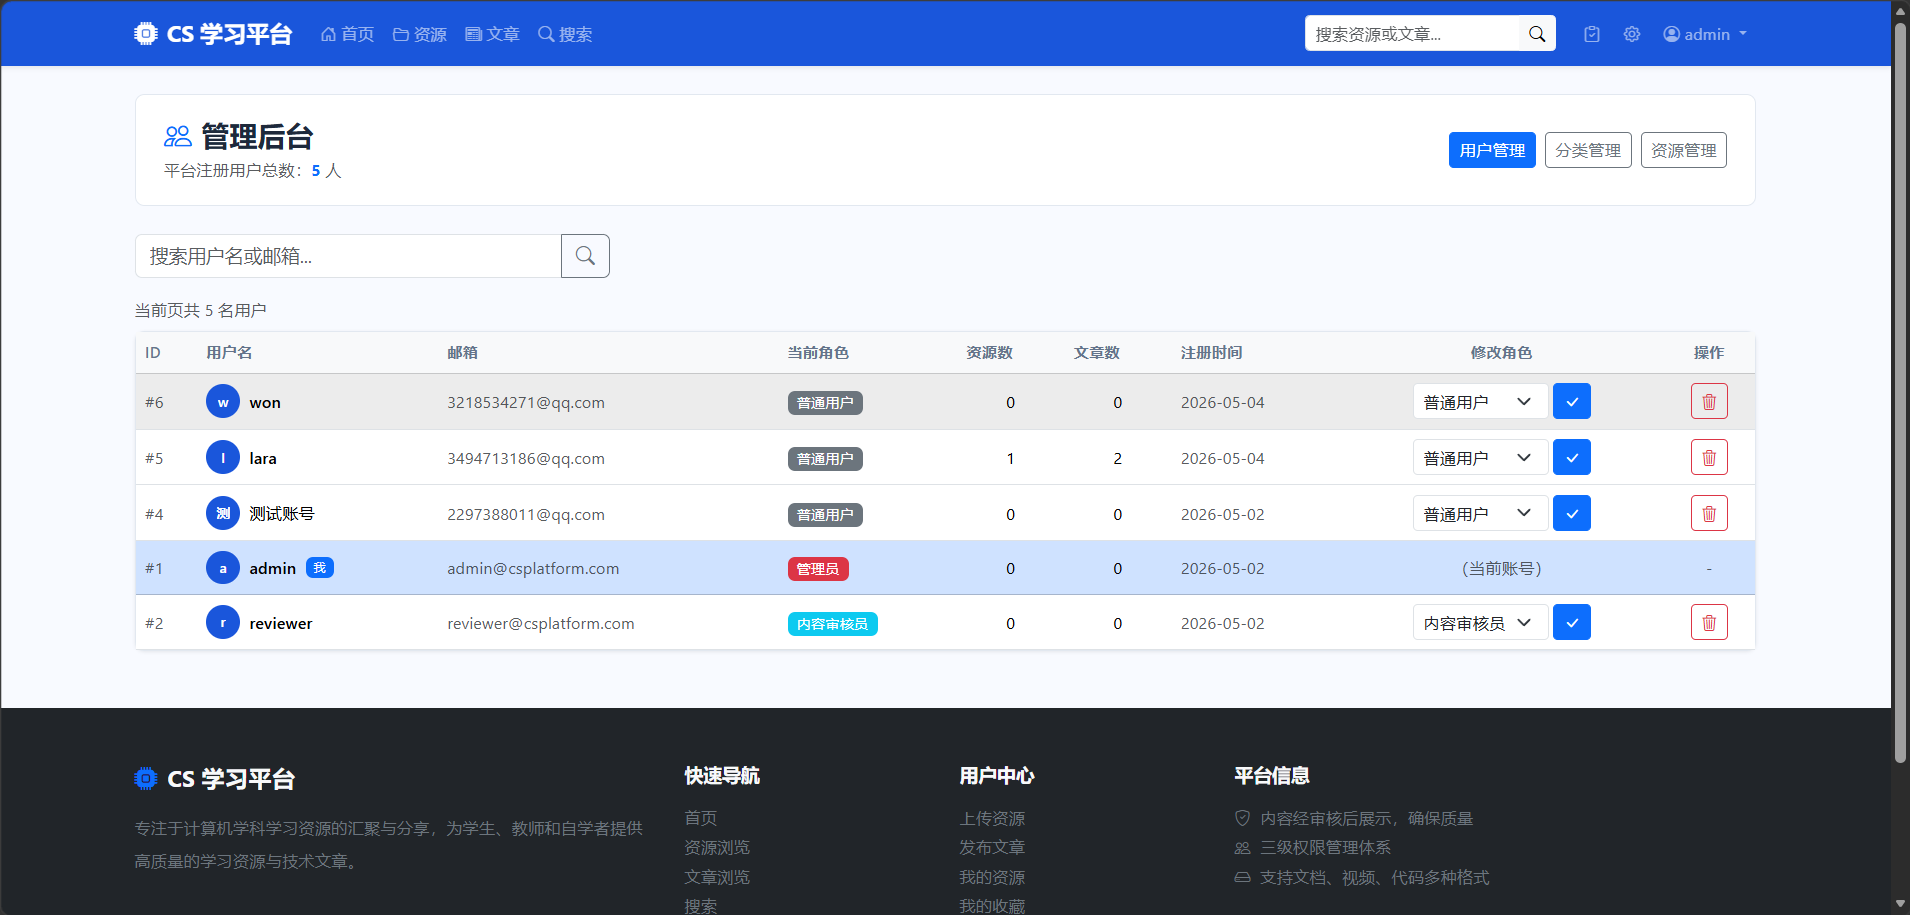Click the 内容审核员 role badge
The width and height of the screenshot is (1910, 915).
point(832,624)
